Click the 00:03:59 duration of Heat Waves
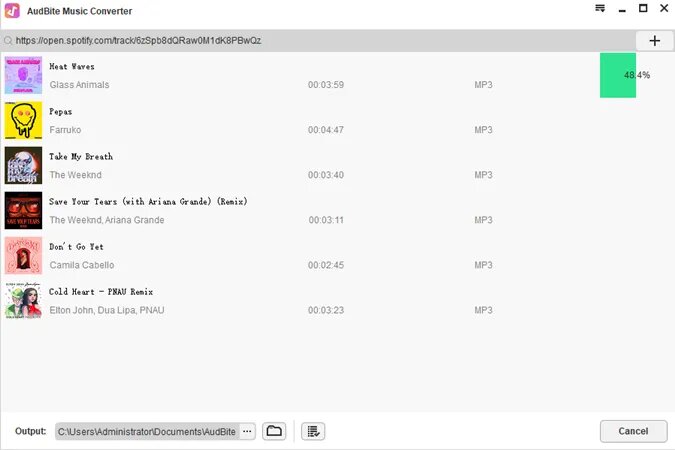This screenshot has height=450, width=675. (326, 85)
